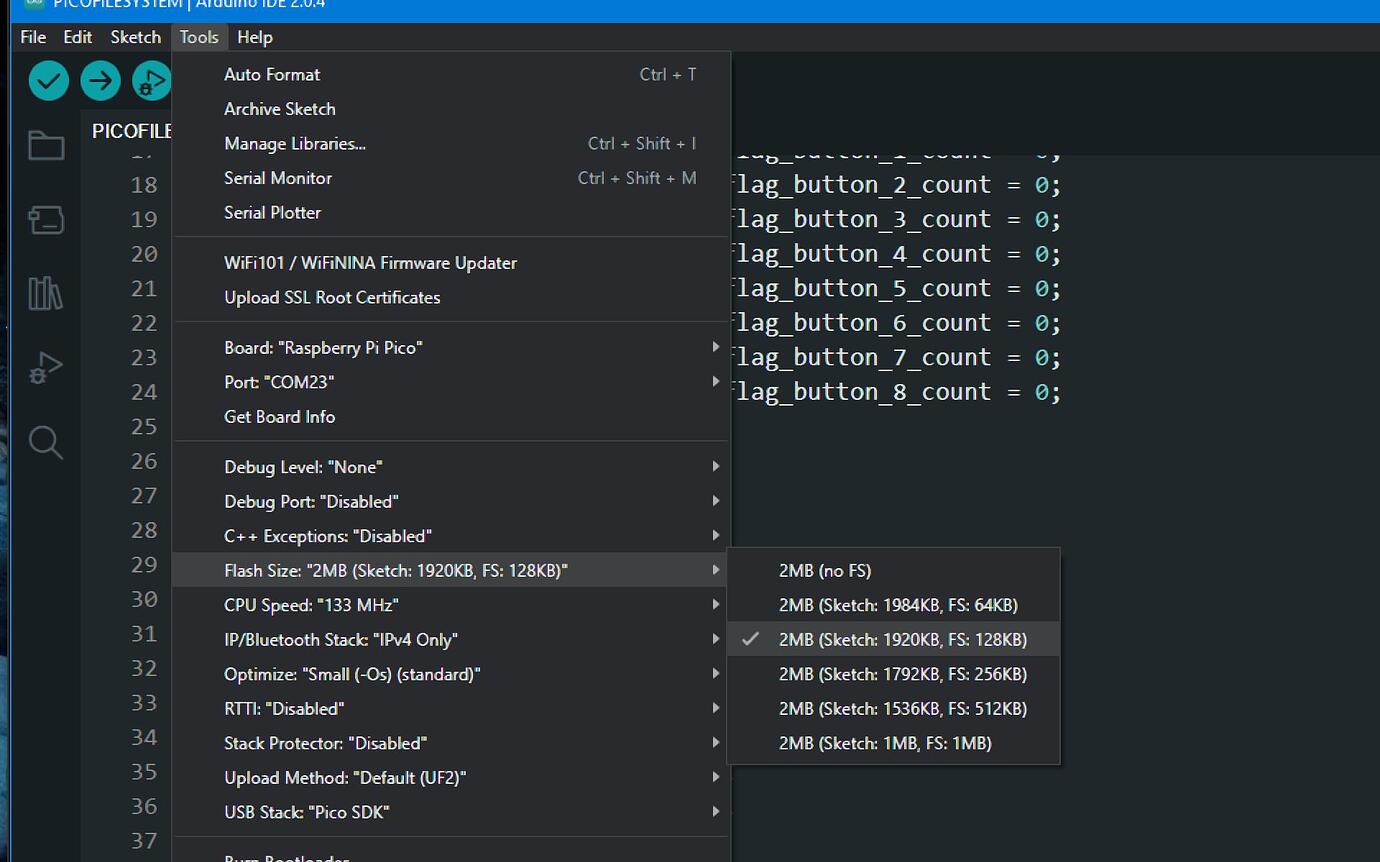Open the Serial Plotter

point(272,212)
